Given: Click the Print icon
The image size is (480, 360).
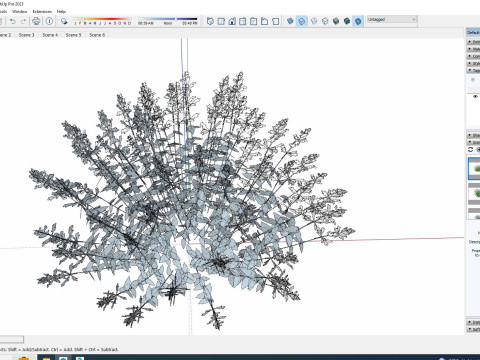Looking at the screenshot, I should click(x=36, y=21).
